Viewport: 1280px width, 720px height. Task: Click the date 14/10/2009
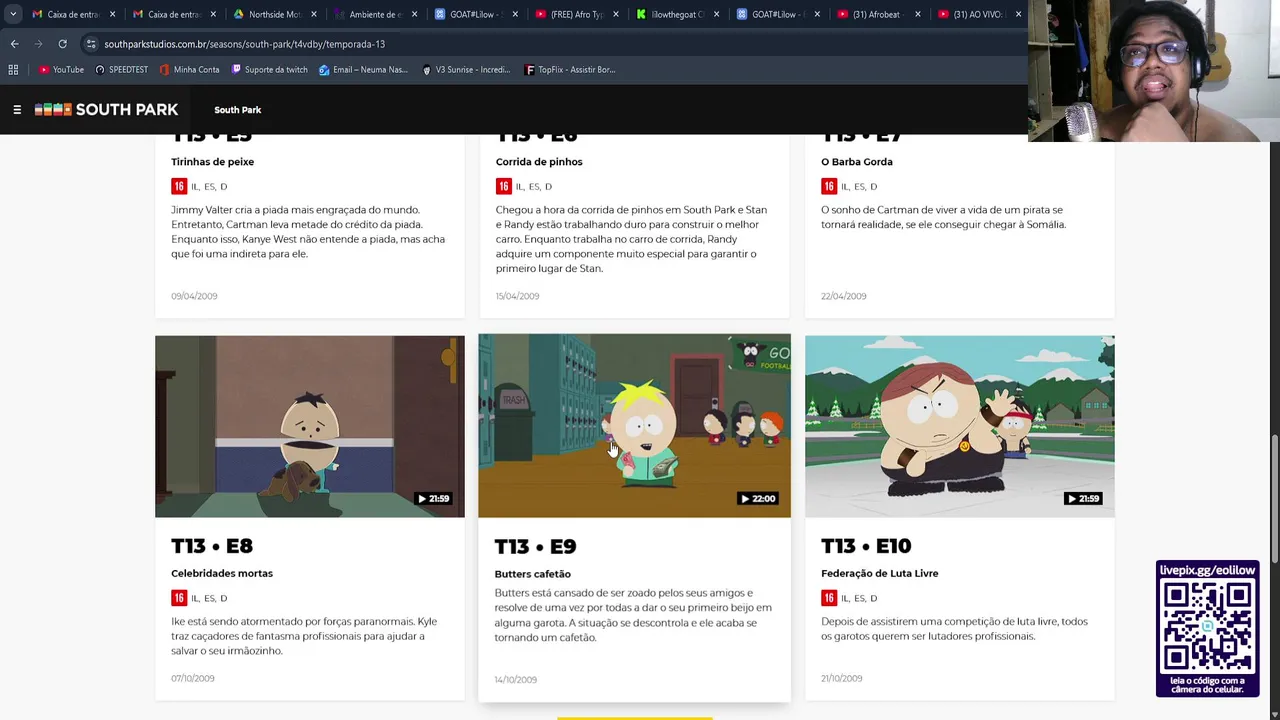pos(515,679)
